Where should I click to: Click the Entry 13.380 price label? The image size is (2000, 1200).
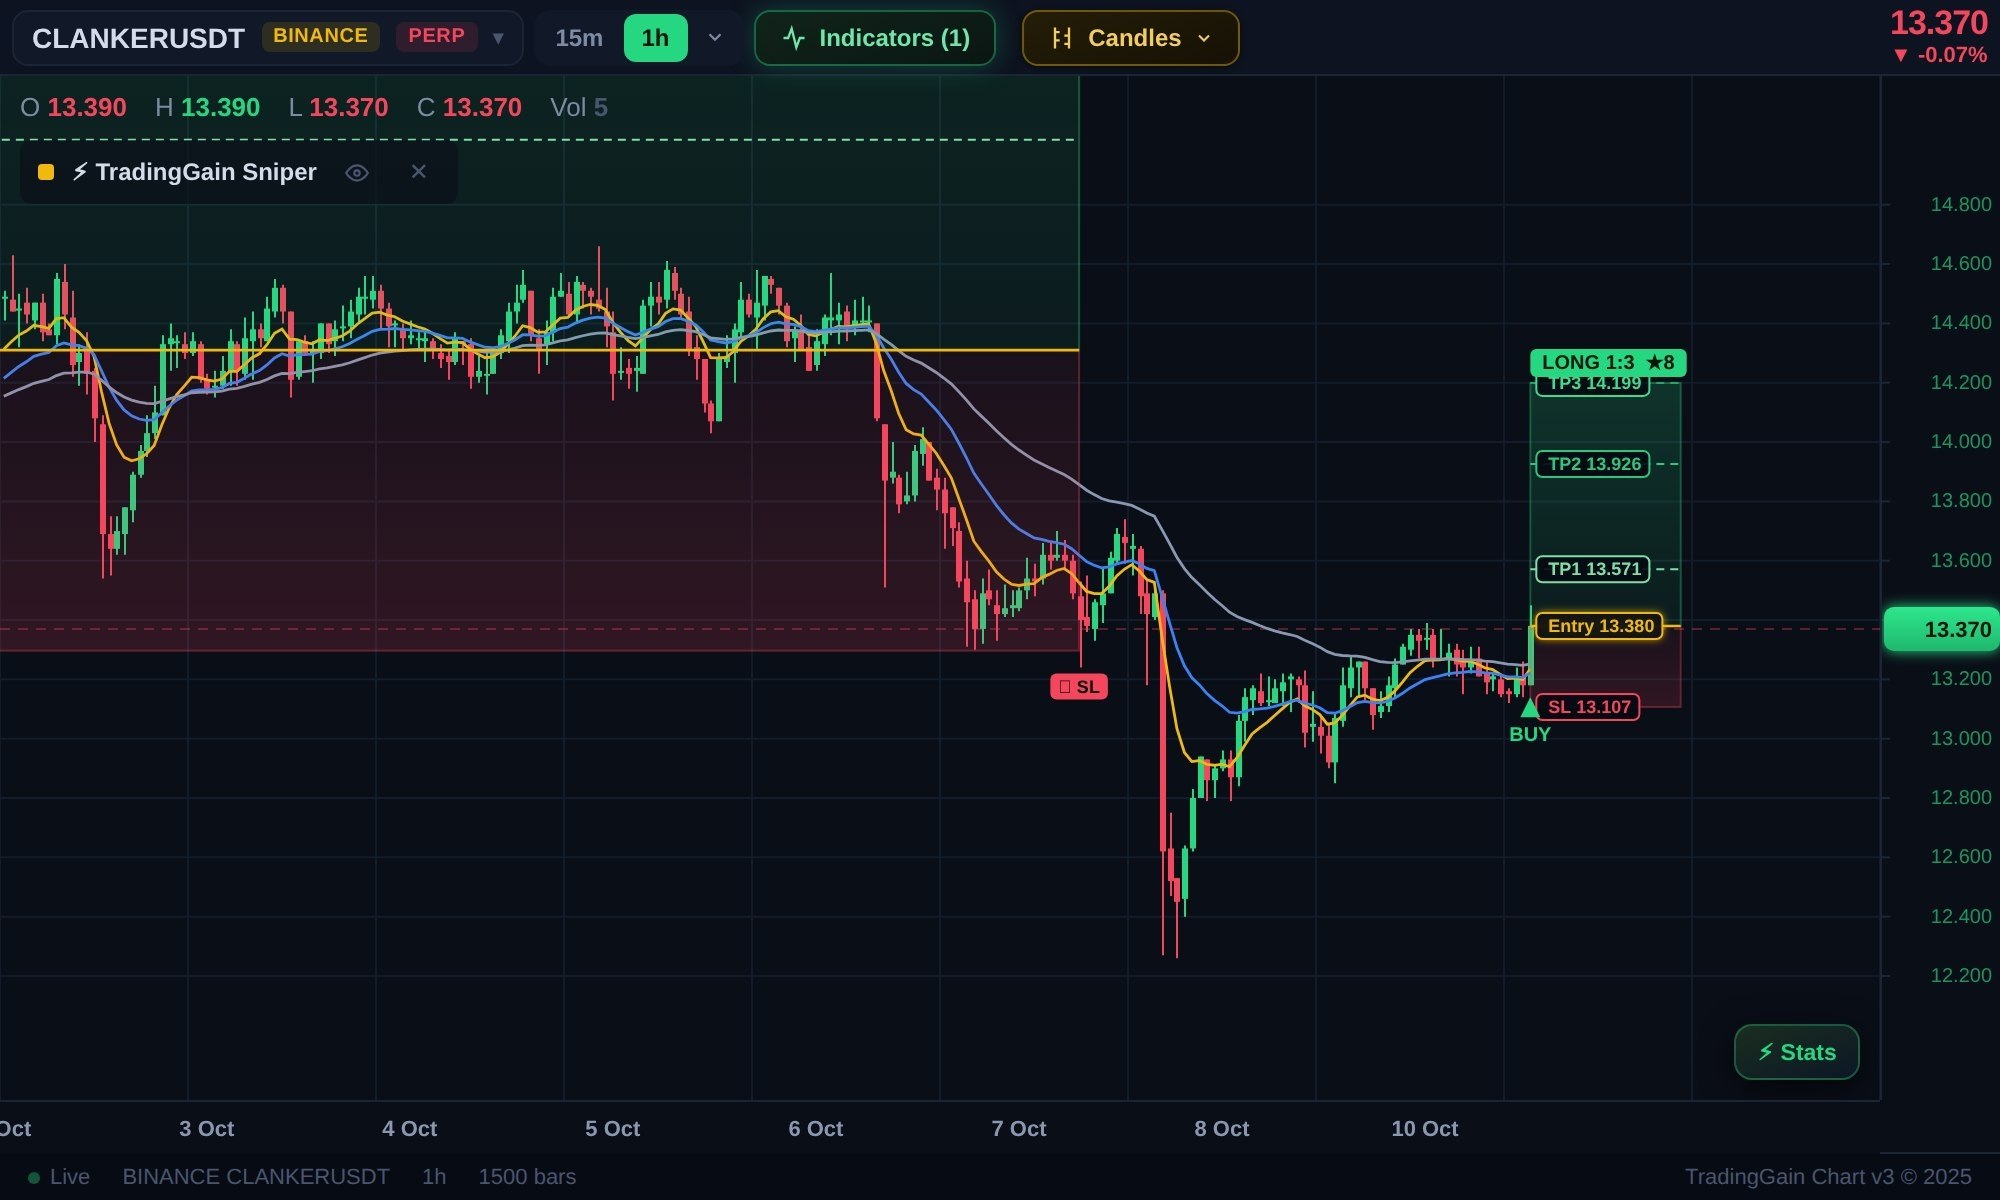(x=1599, y=626)
